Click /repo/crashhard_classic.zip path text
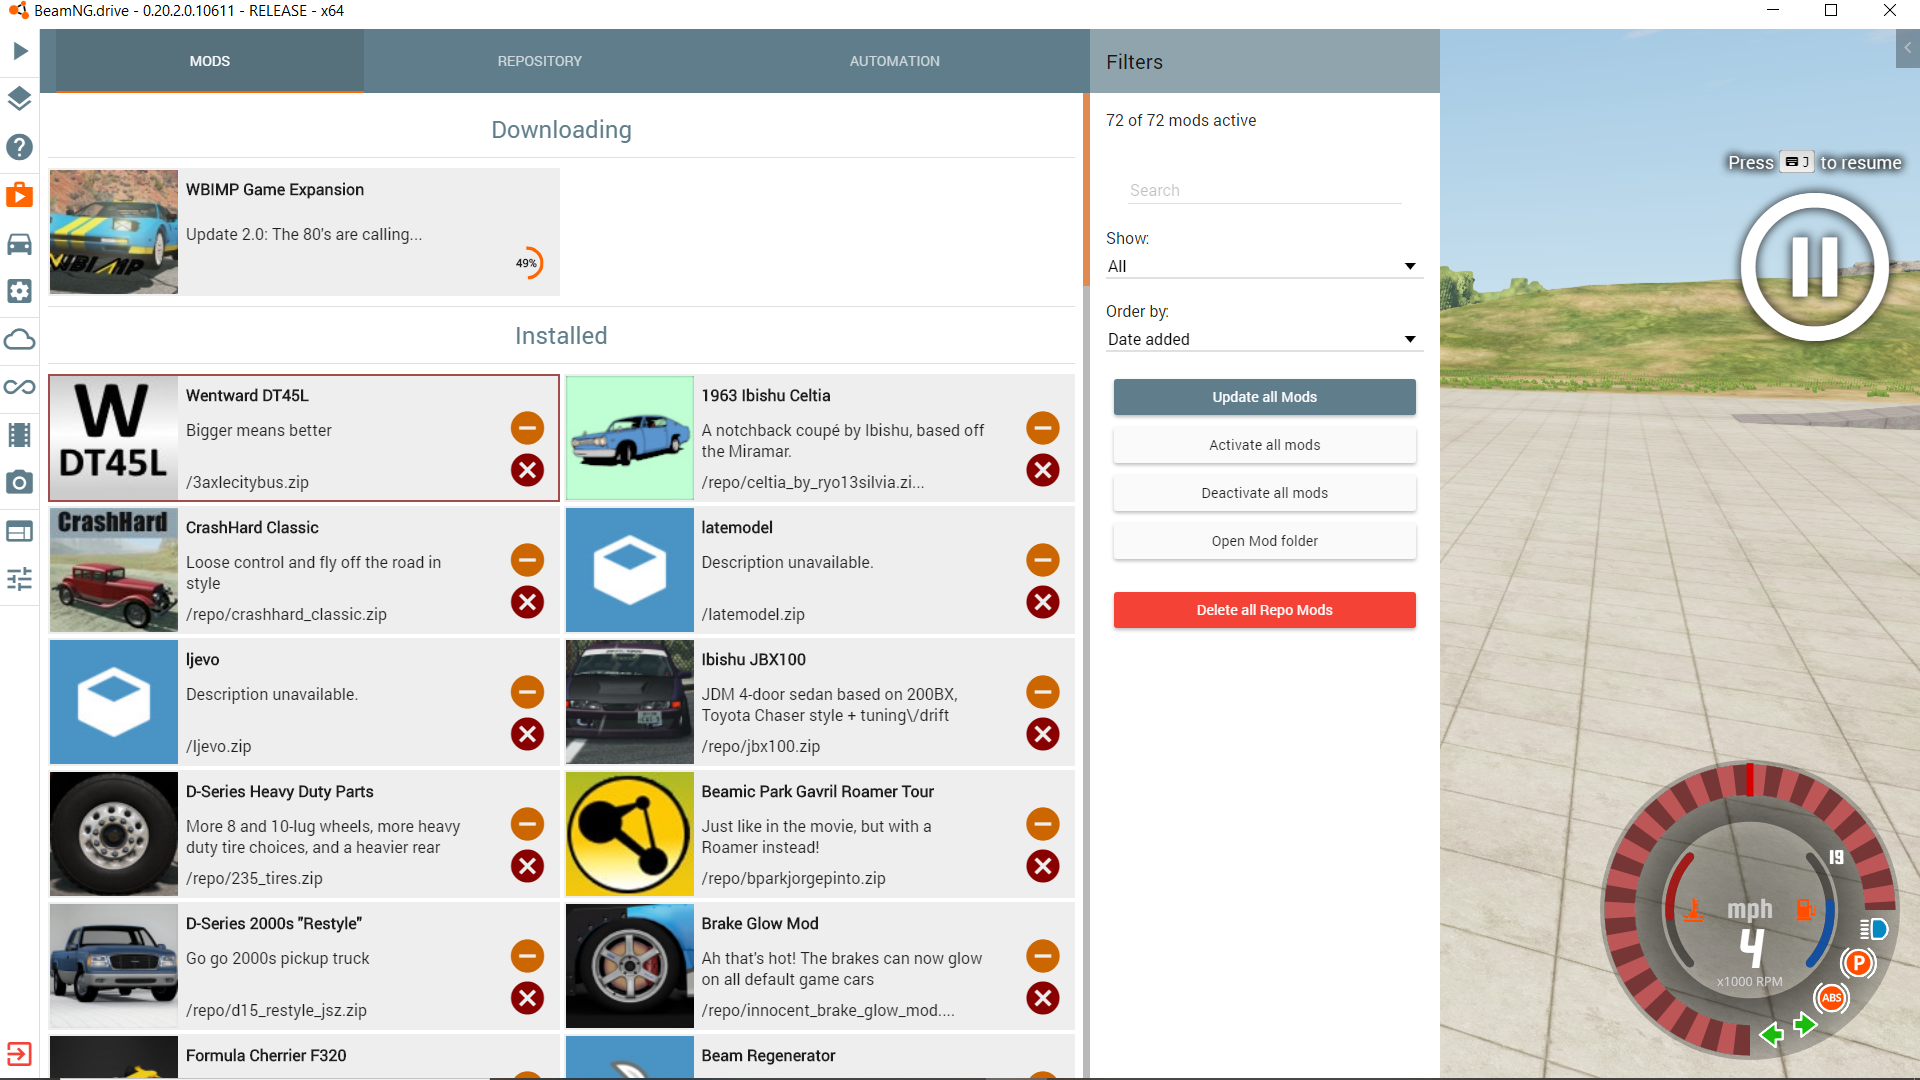Image resolution: width=1920 pixels, height=1080 pixels. (x=286, y=614)
